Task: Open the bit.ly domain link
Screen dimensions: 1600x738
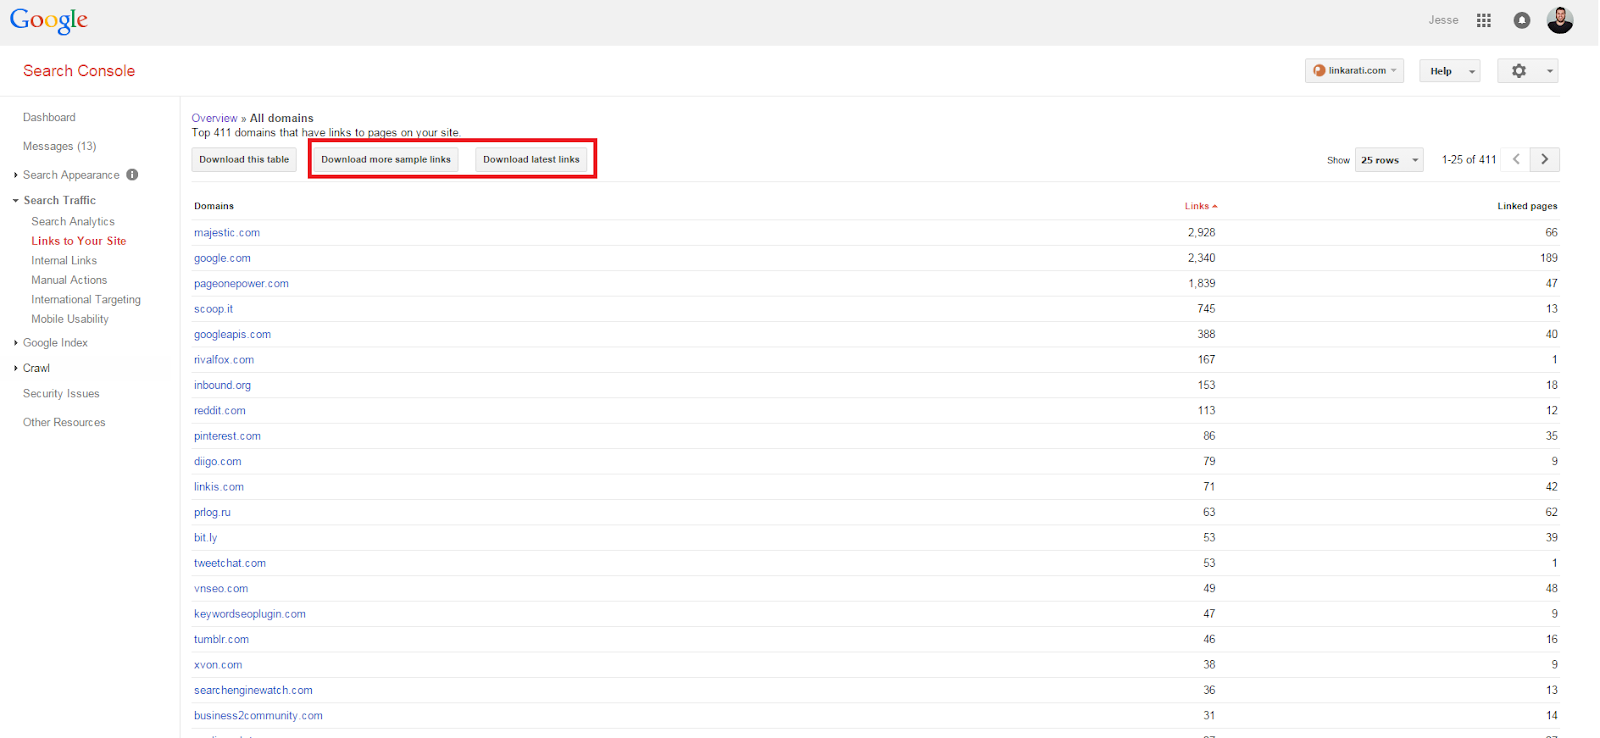Action: point(205,538)
